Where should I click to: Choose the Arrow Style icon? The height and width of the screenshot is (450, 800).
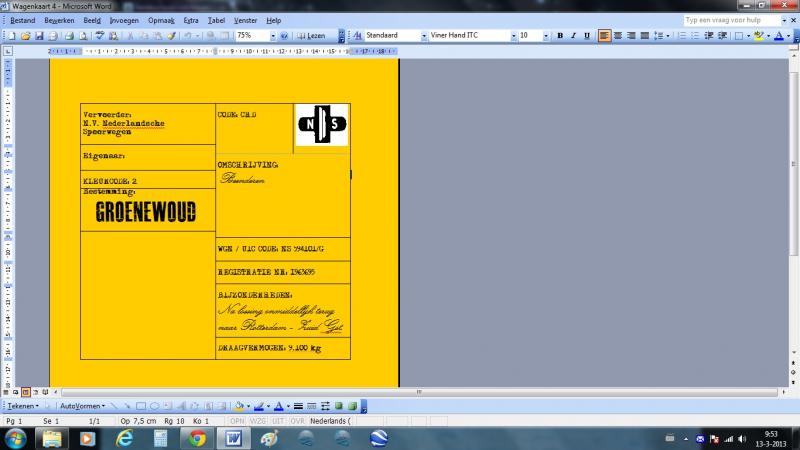(x=325, y=406)
